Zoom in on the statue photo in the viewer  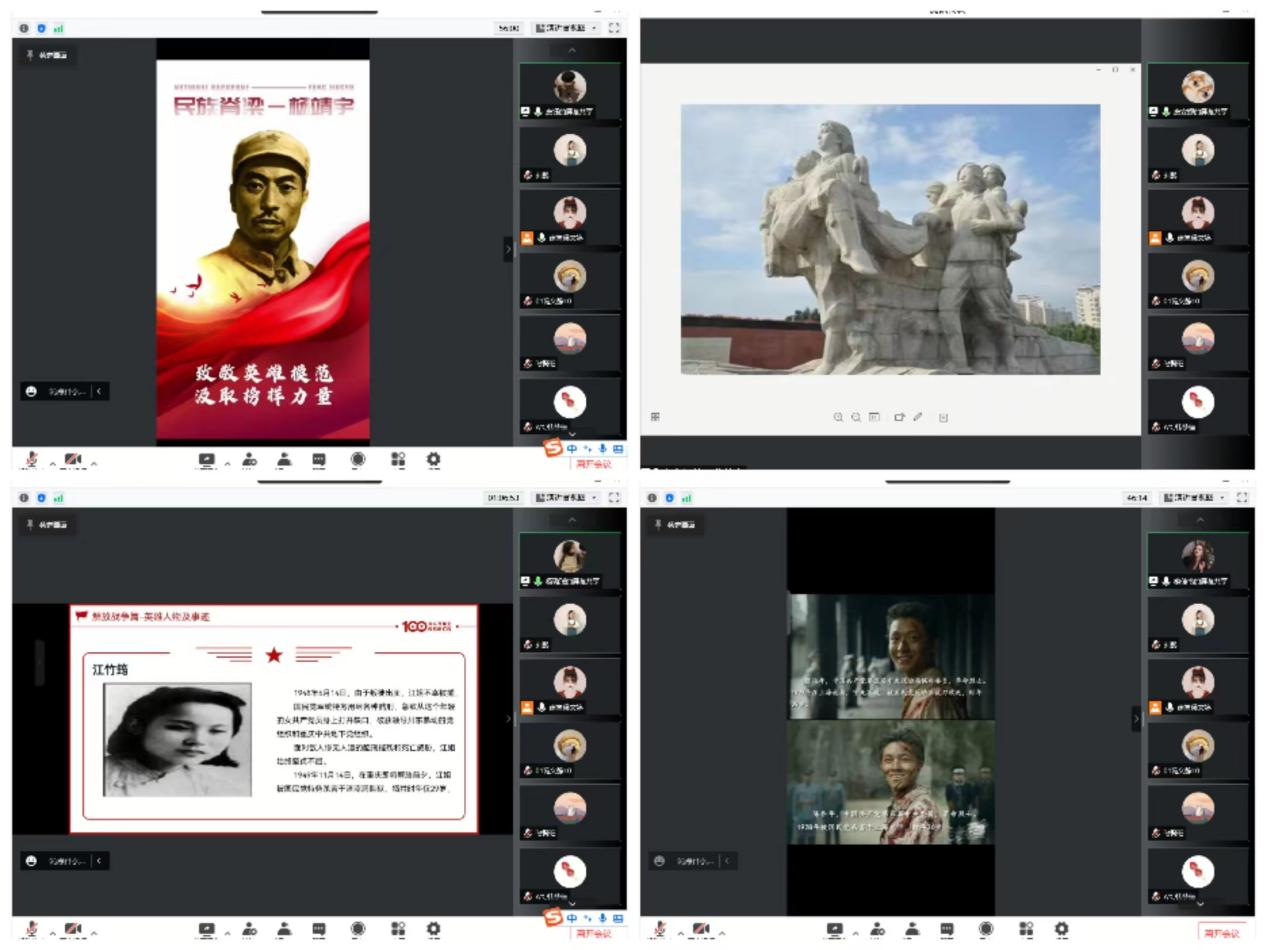[x=839, y=417]
